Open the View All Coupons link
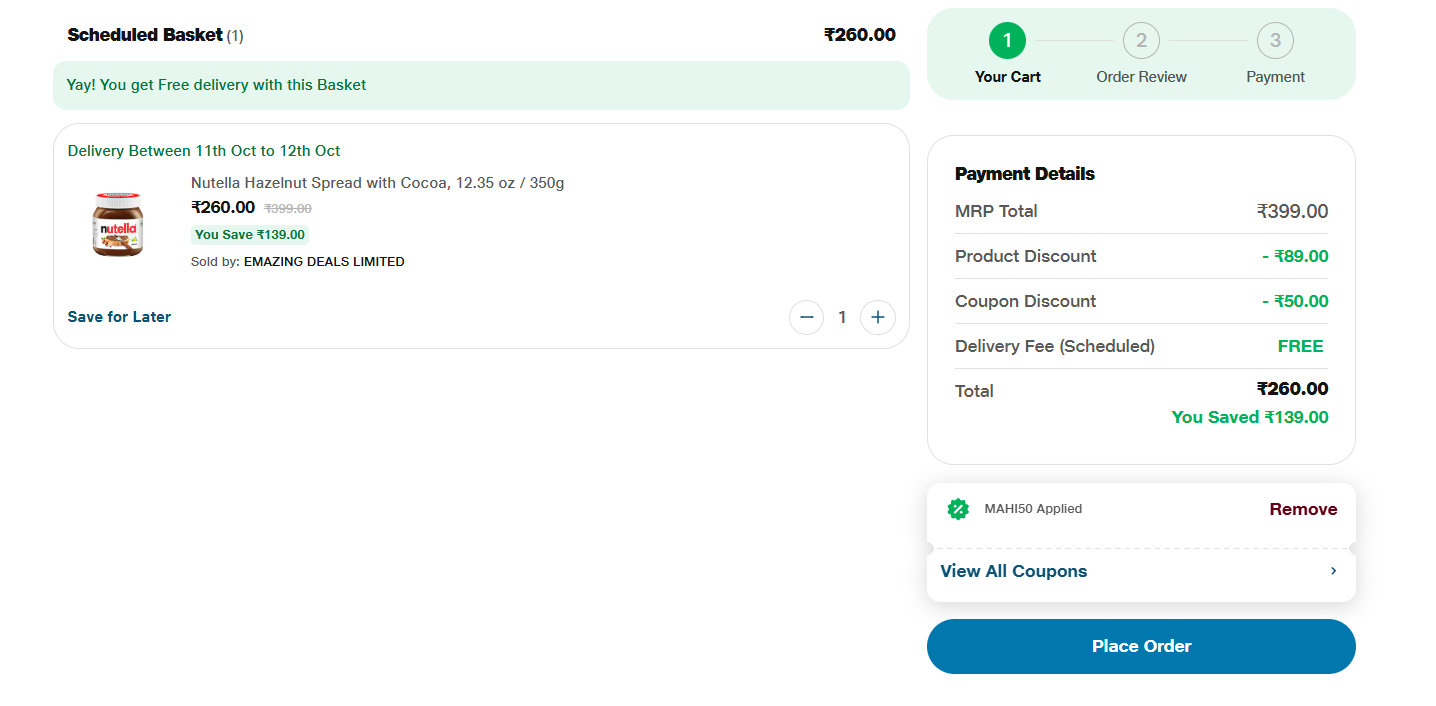The height and width of the screenshot is (706, 1436). click(1013, 571)
